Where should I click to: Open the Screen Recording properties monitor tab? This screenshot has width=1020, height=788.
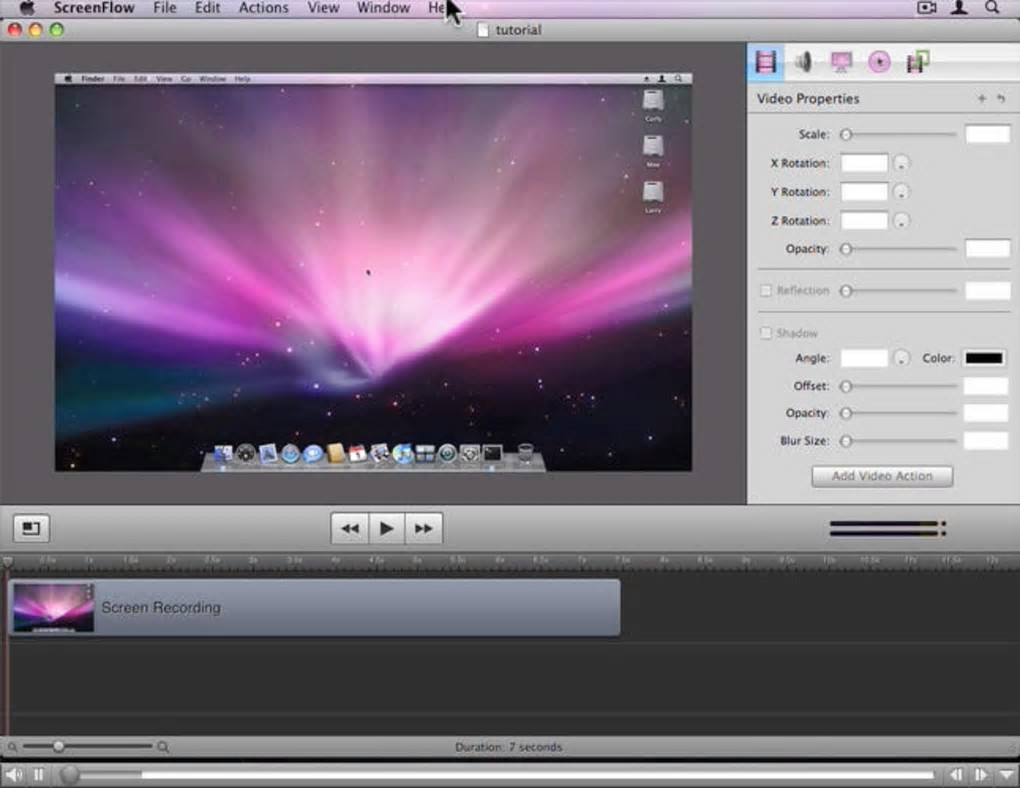(x=841, y=62)
